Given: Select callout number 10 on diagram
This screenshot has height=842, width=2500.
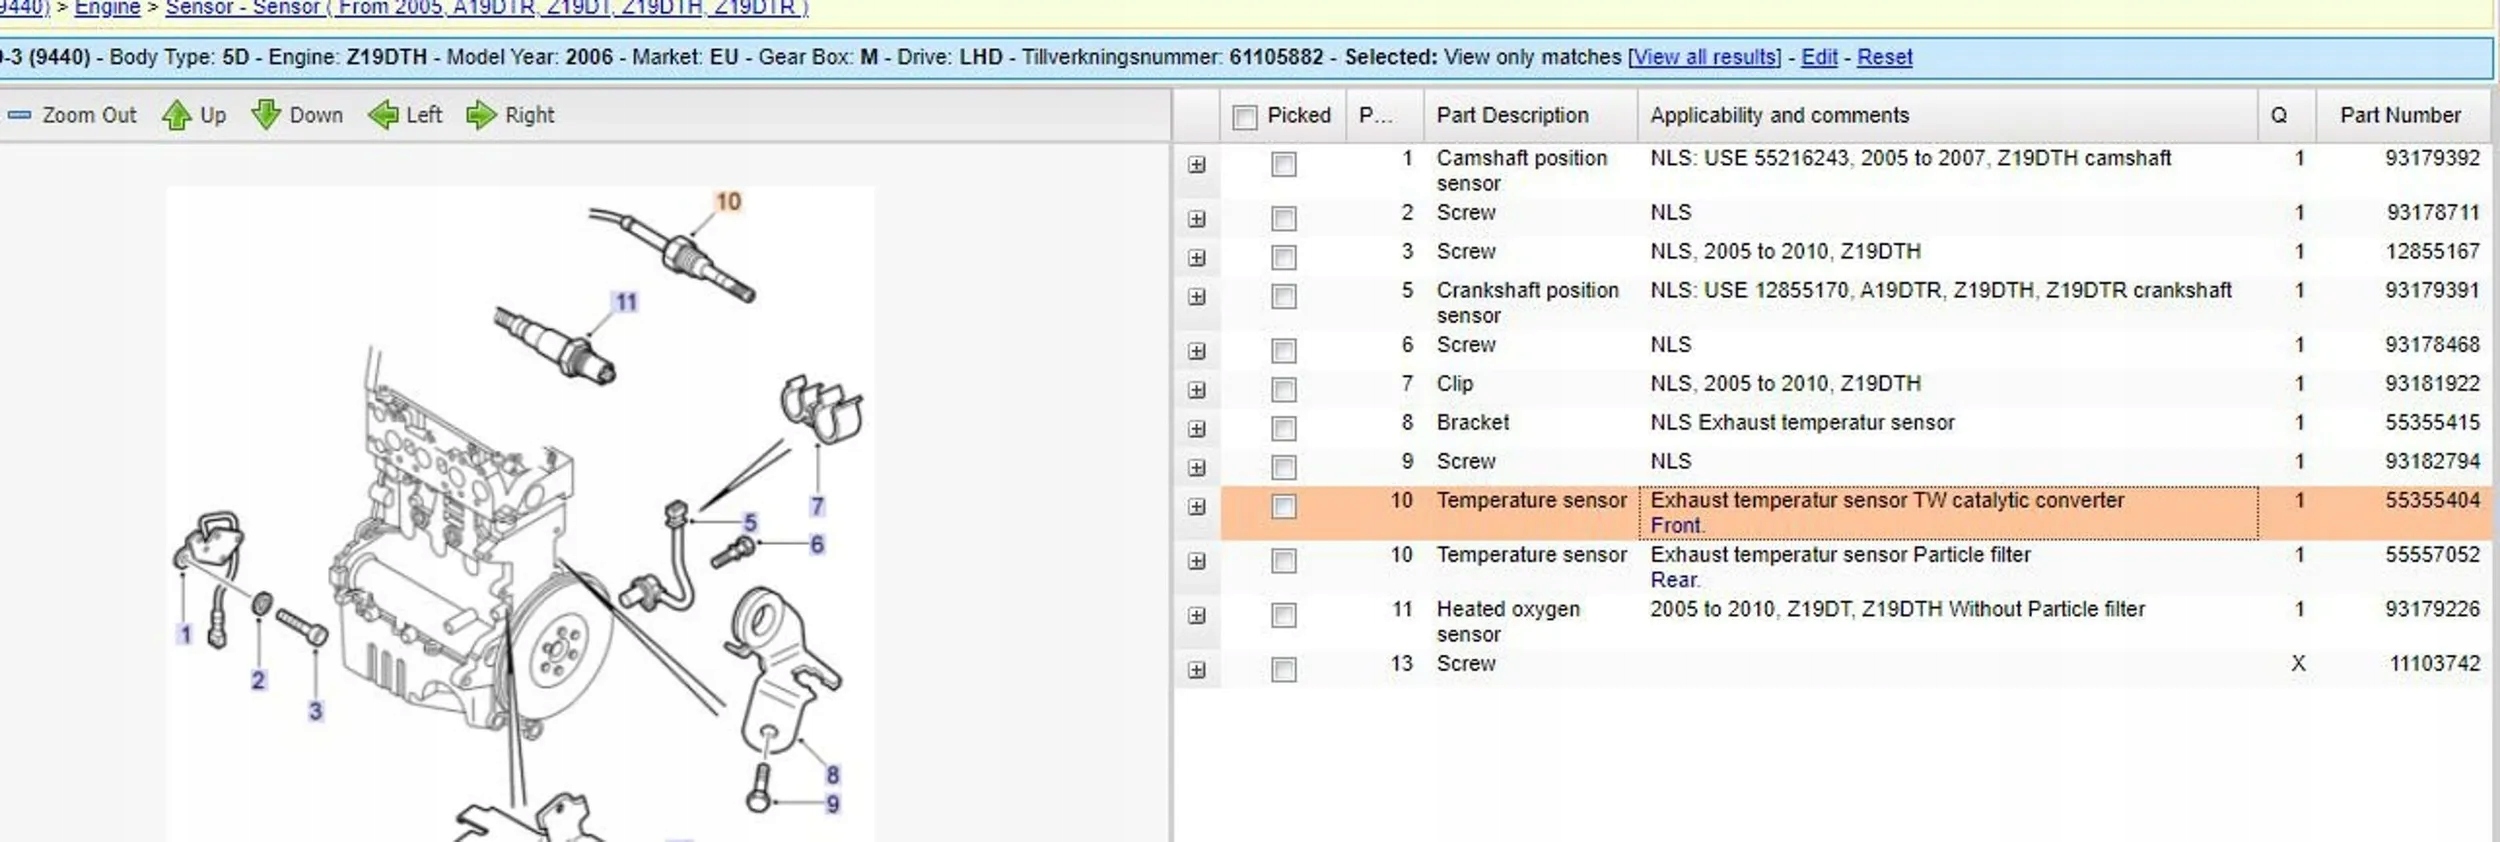Looking at the screenshot, I should pyautogui.click(x=729, y=202).
